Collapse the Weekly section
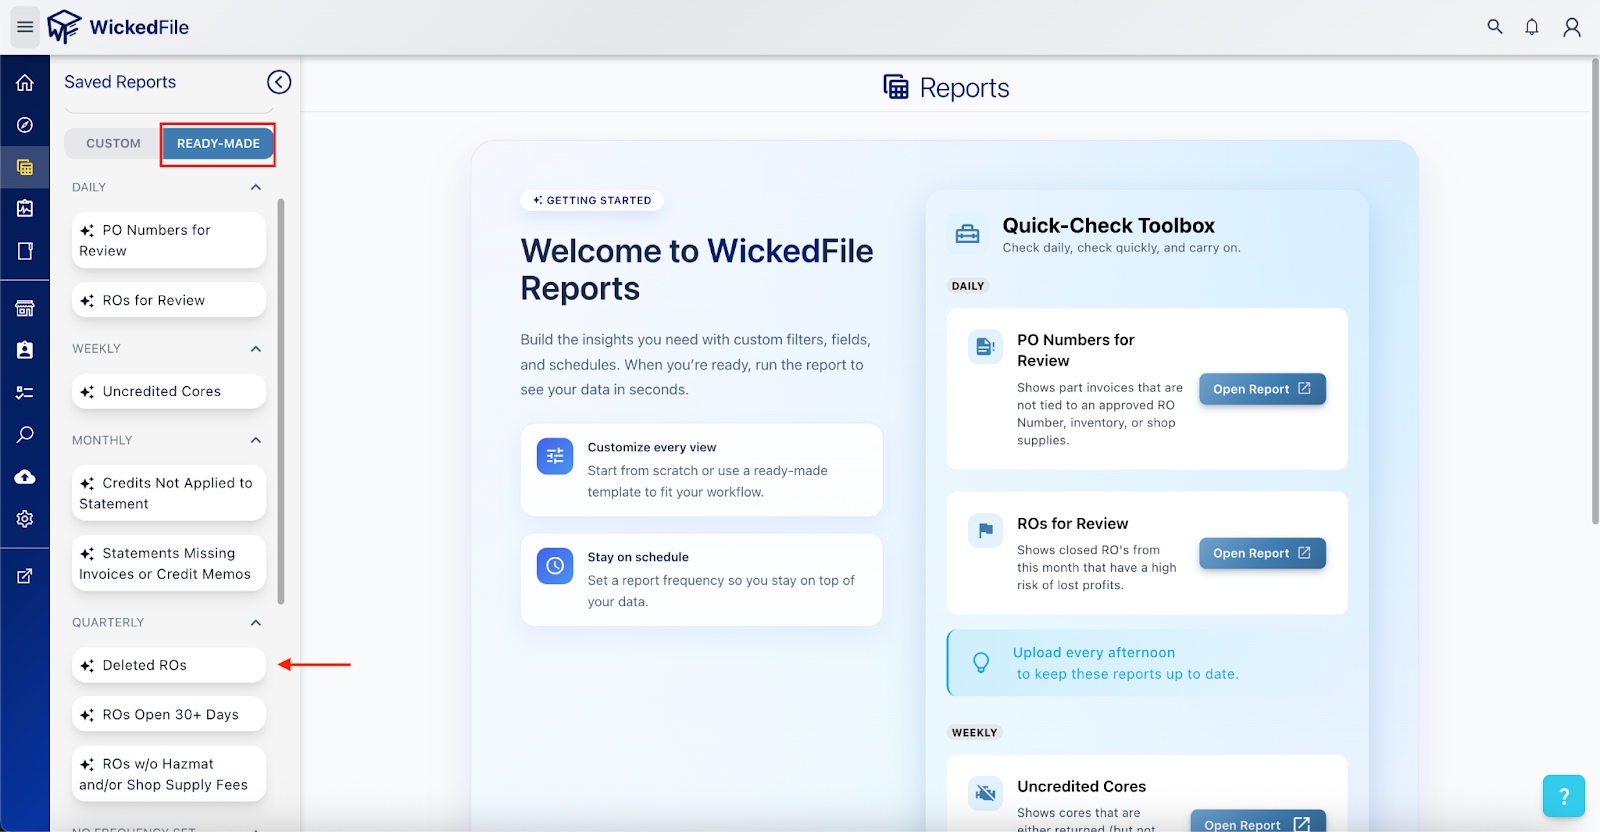The height and width of the screenshot is (832, 1600). pyautogui.click(x=256, y=349)
